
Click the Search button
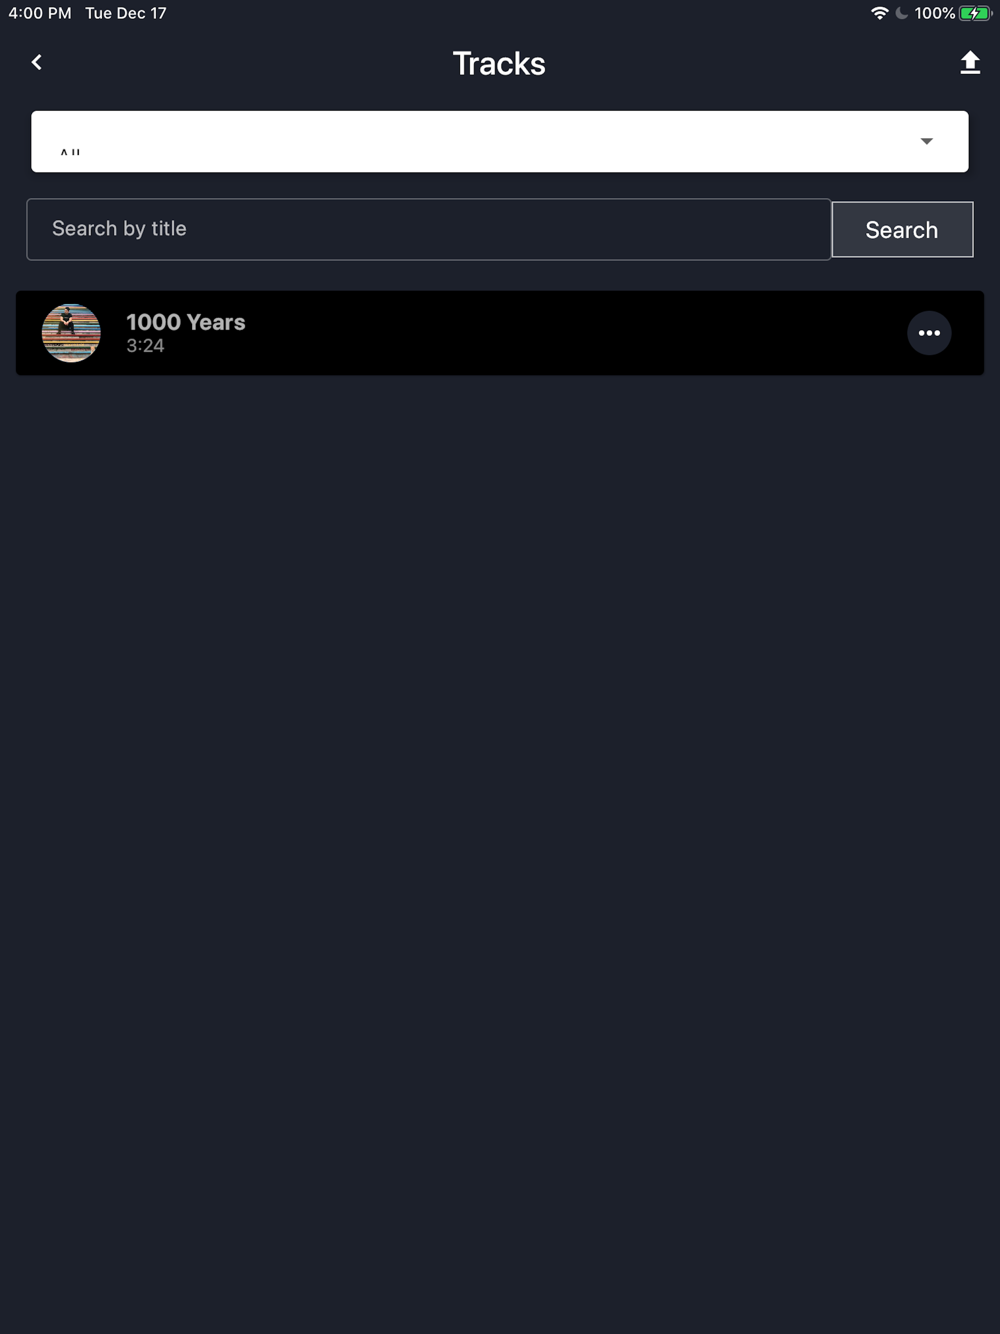[x=902, y=229]
